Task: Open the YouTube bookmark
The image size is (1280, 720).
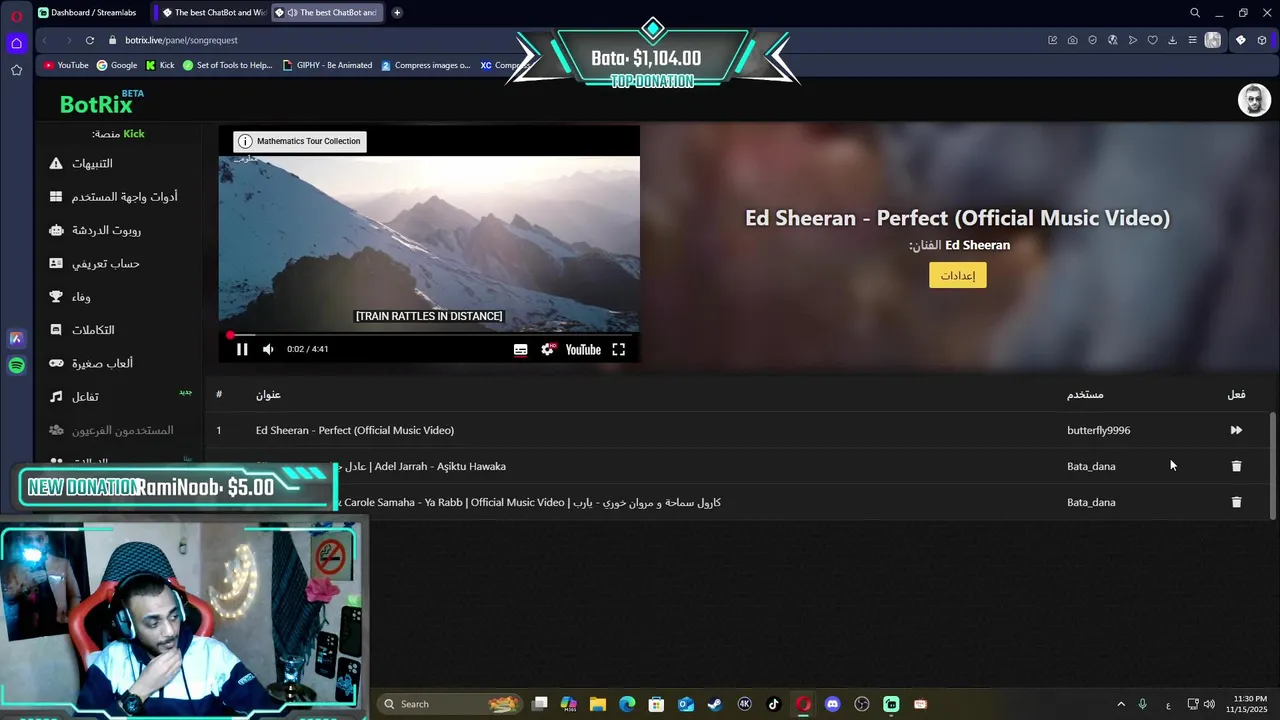Action: [x=66, y=65]
